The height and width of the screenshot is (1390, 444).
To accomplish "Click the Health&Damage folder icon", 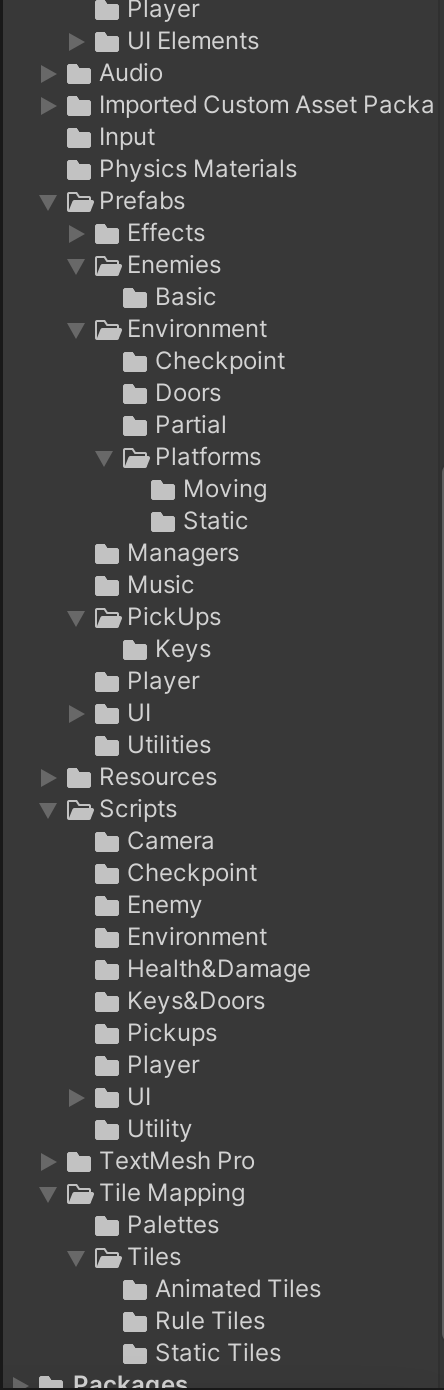I will click(107, 970).
